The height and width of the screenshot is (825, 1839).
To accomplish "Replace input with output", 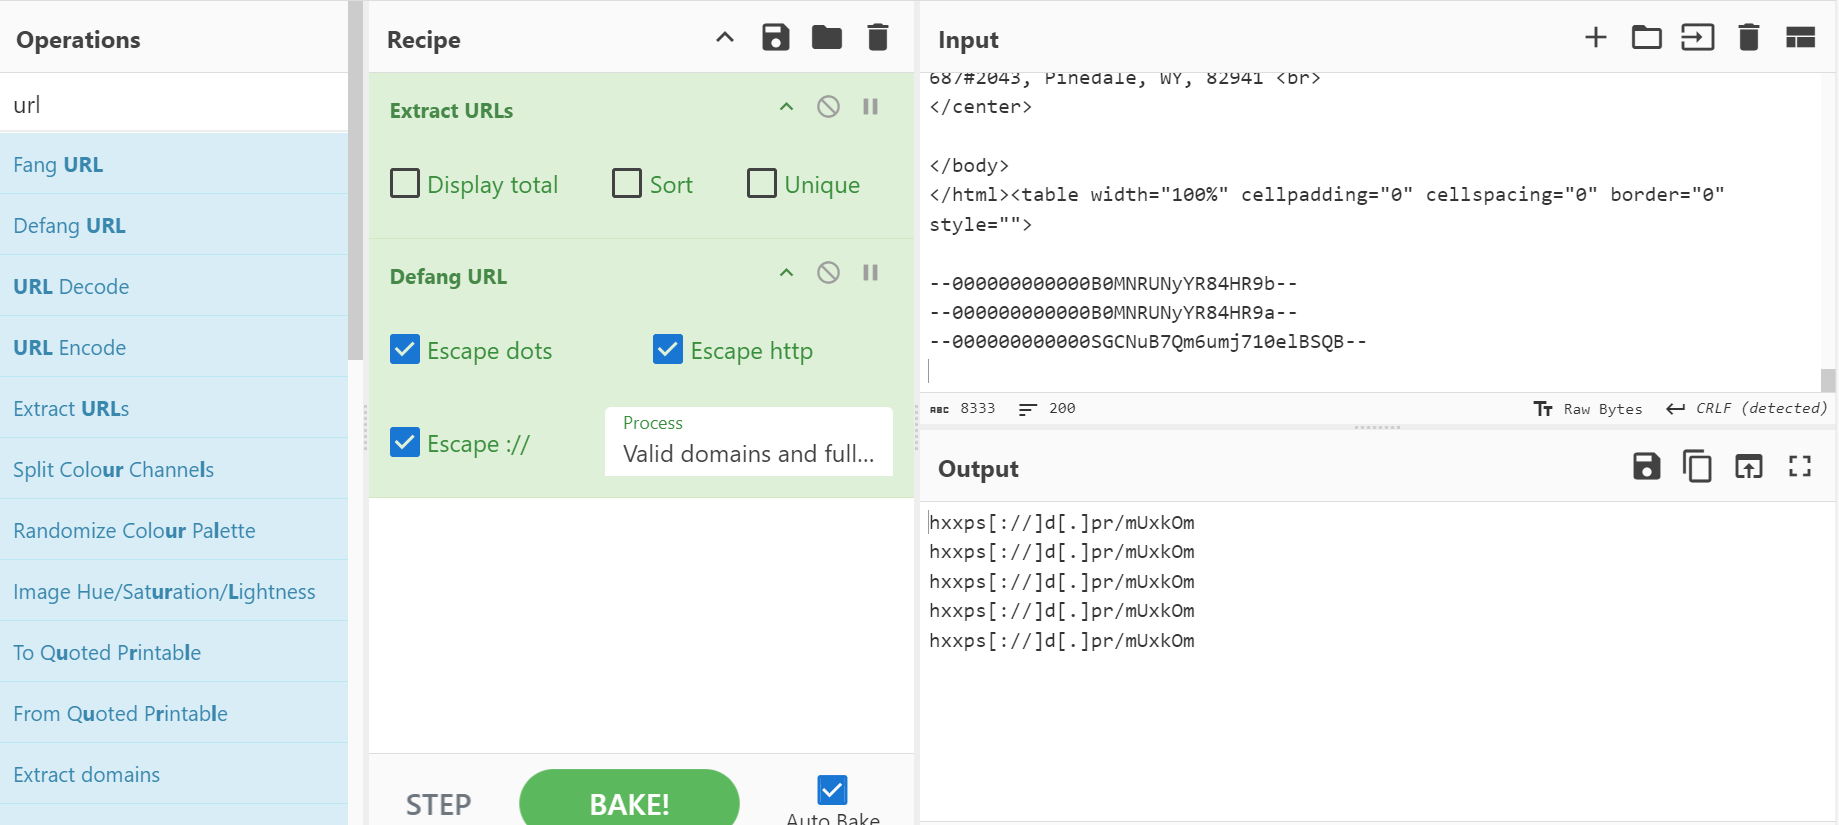I will 1749,466.
